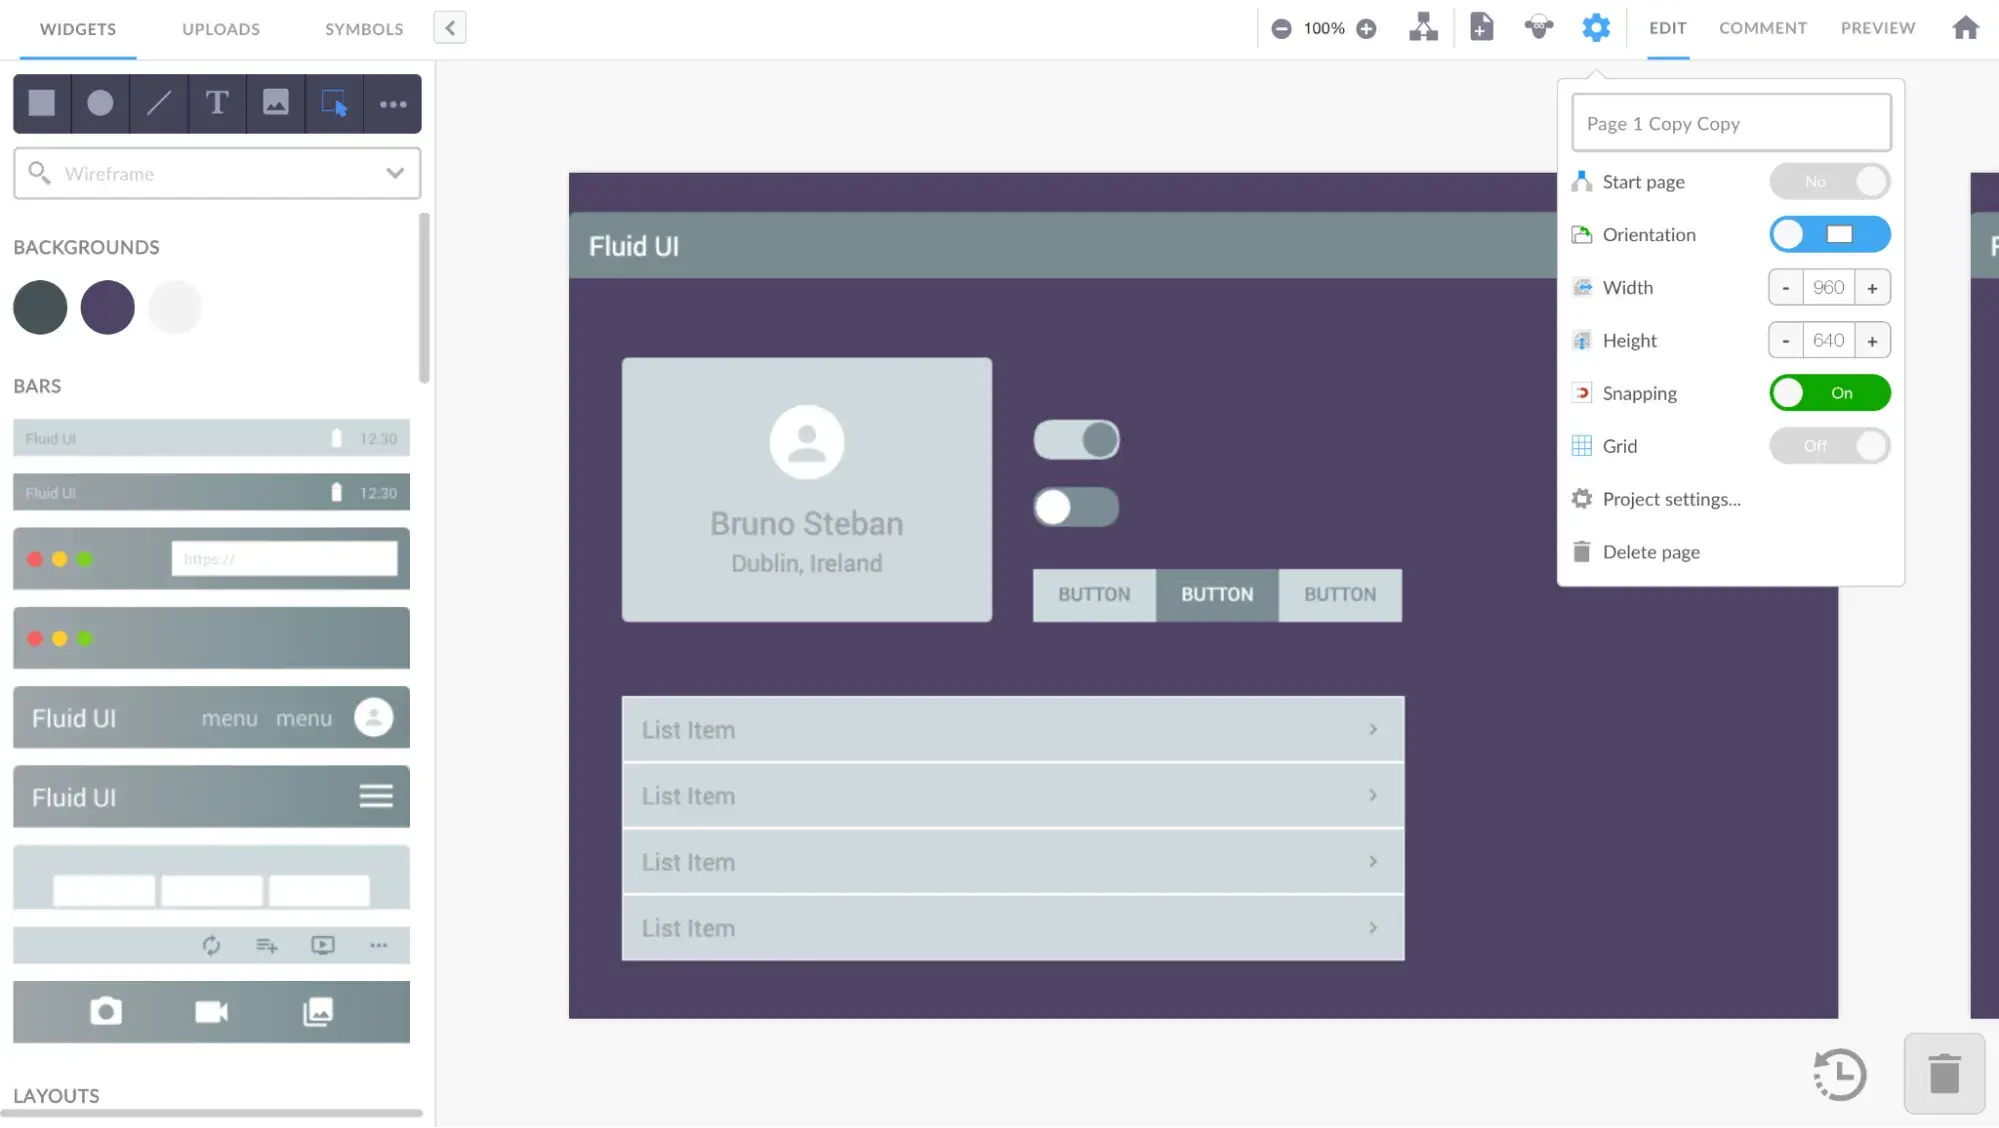Open the widget category dropdown
Screen dimensions: 1999x1128
click(x=396, y=173)
